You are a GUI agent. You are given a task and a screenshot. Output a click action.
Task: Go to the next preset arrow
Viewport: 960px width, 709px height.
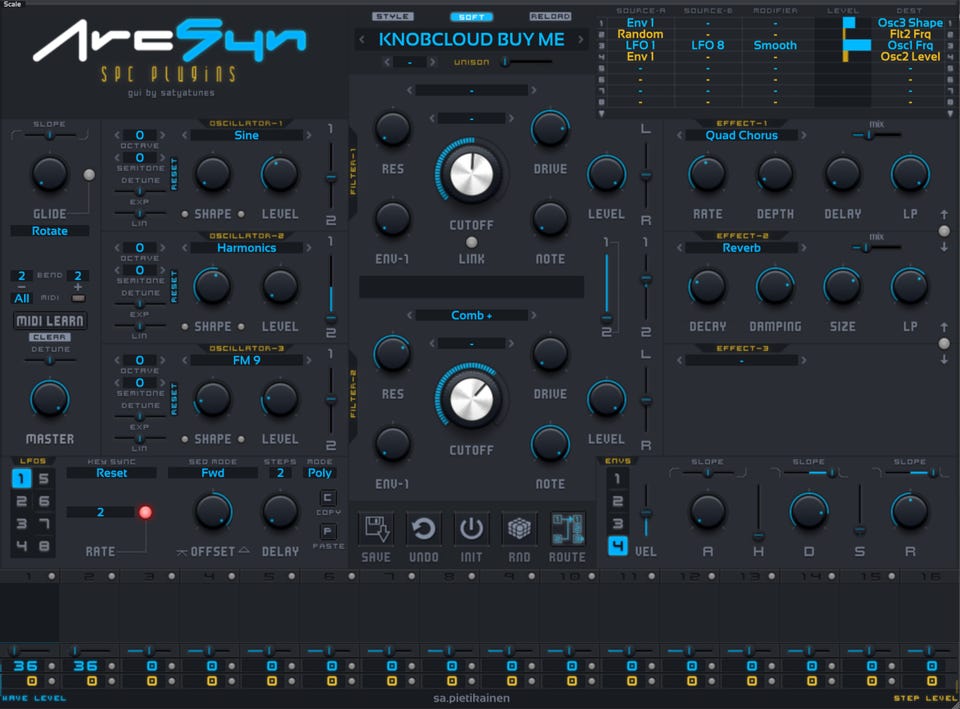point(580,40)
